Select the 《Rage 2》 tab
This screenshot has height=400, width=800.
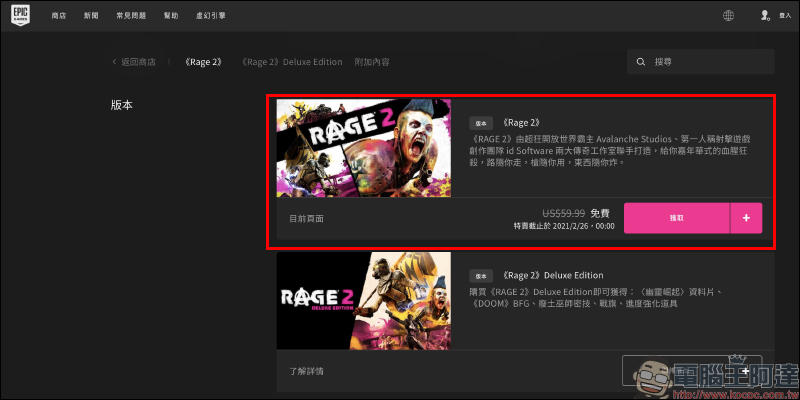pos(204,62)
